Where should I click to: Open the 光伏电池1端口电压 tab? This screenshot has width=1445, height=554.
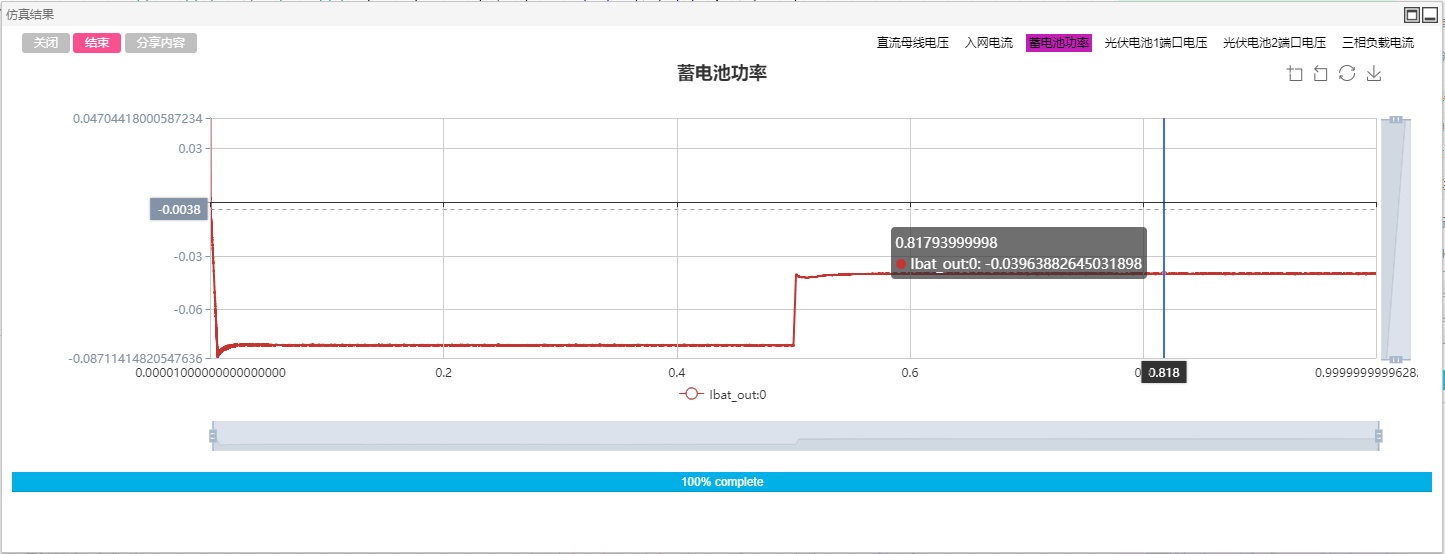[1156, 43]
